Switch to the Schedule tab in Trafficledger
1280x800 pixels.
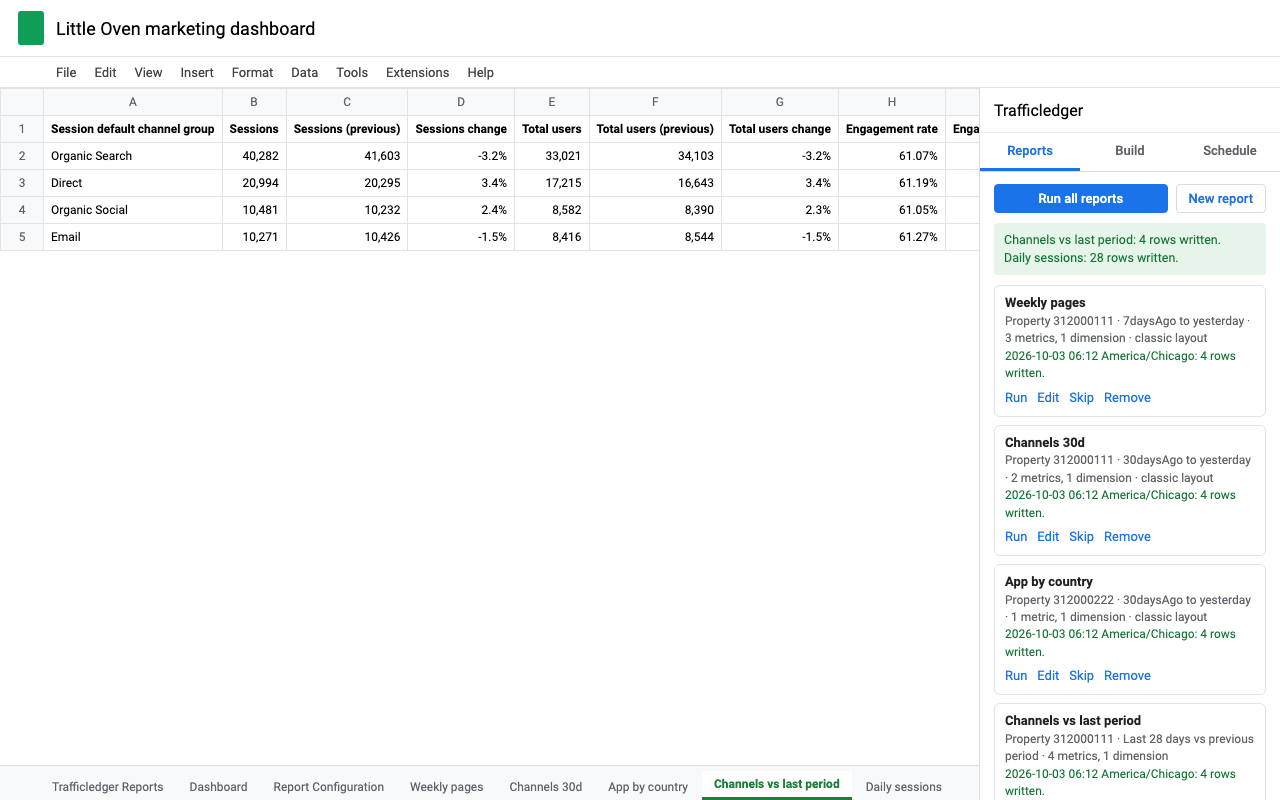pos(1230,151)
